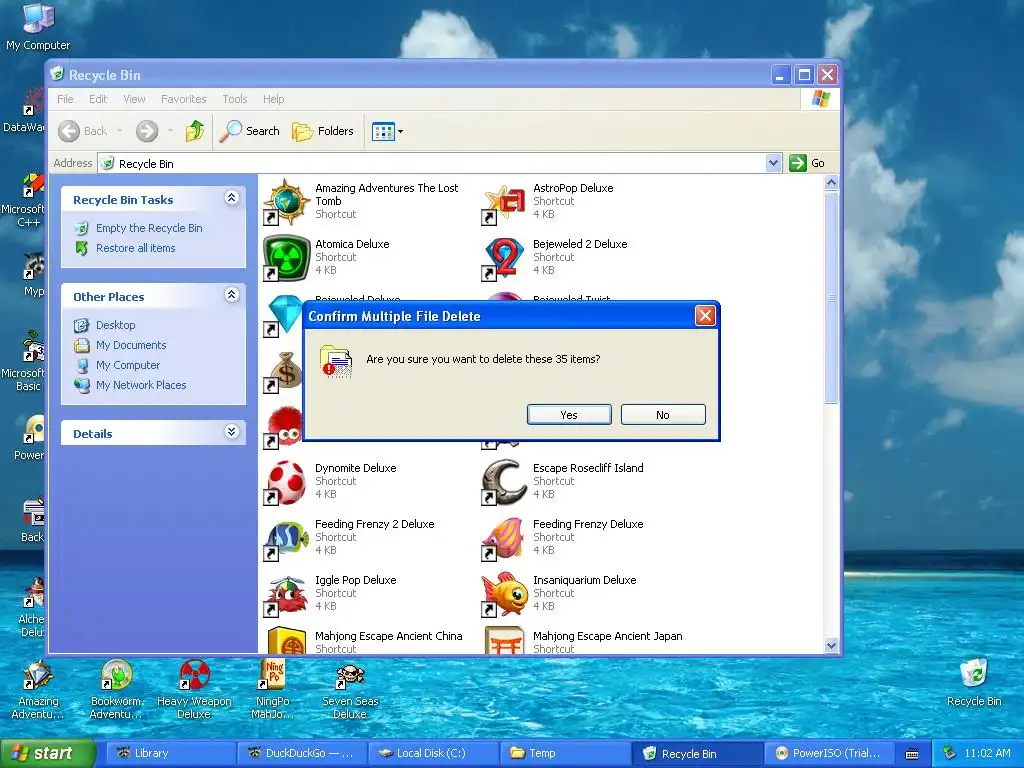Click the Back toolbar button
1024x768 pixels.
(x=83, y=131)
